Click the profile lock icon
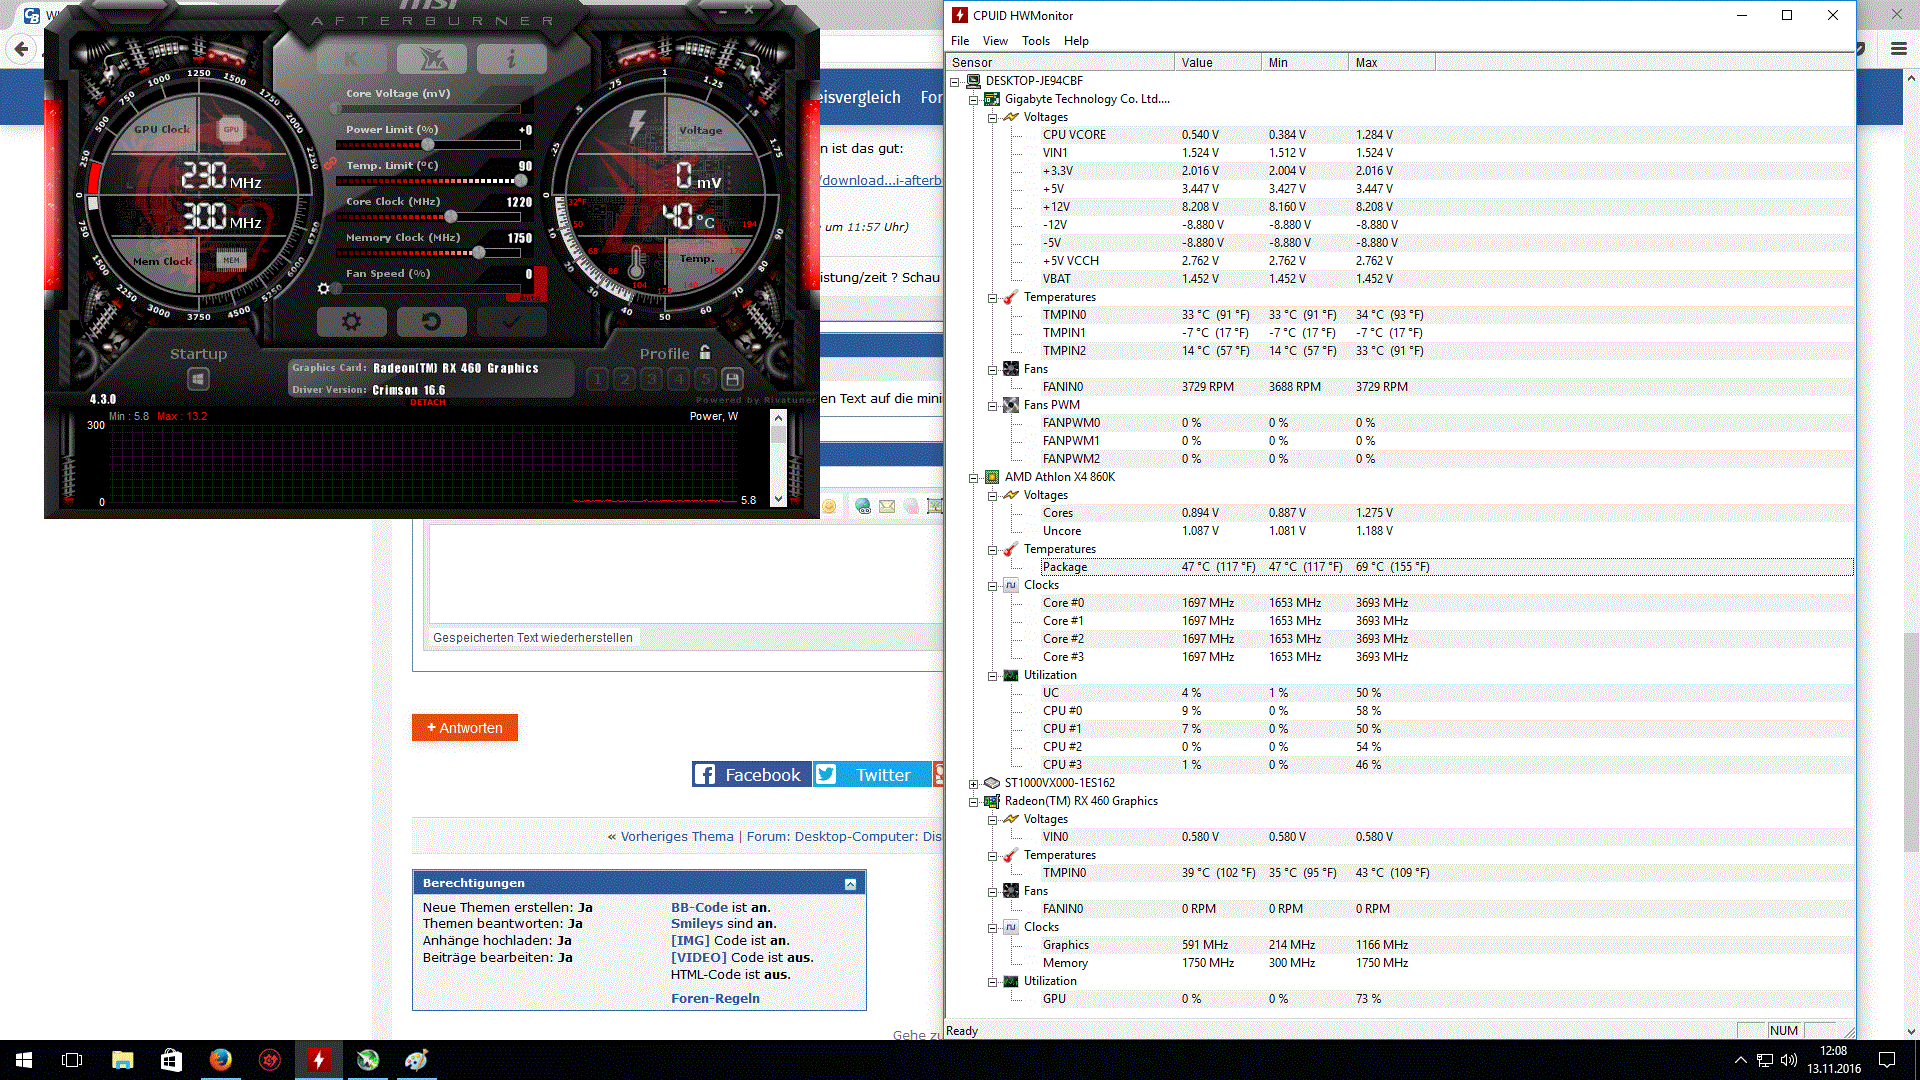This screenshot has height=1080, width=1920. [705, 353]
